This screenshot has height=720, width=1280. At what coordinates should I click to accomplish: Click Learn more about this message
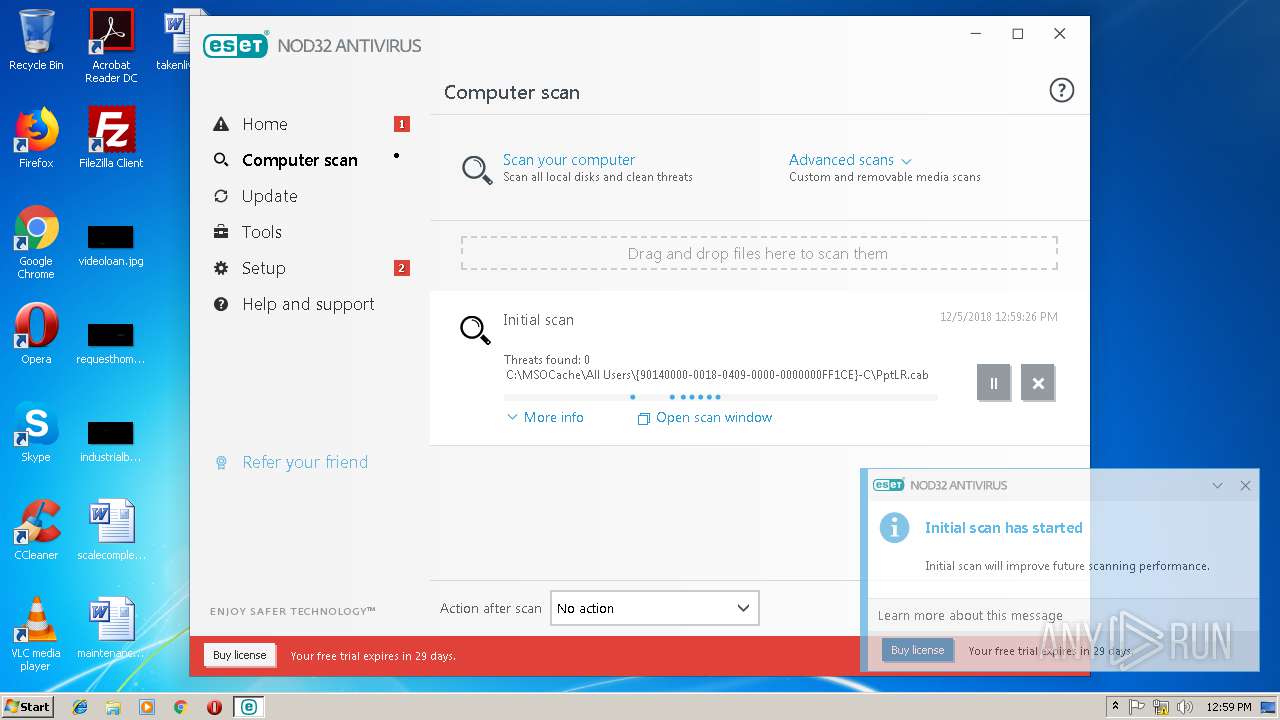970,616
